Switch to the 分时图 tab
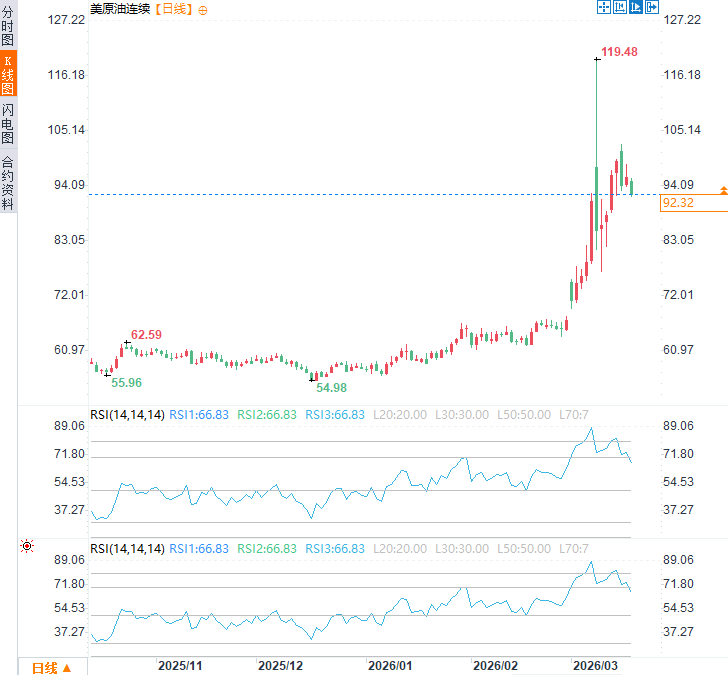728x675 pixels. click(x=8, y=25)
